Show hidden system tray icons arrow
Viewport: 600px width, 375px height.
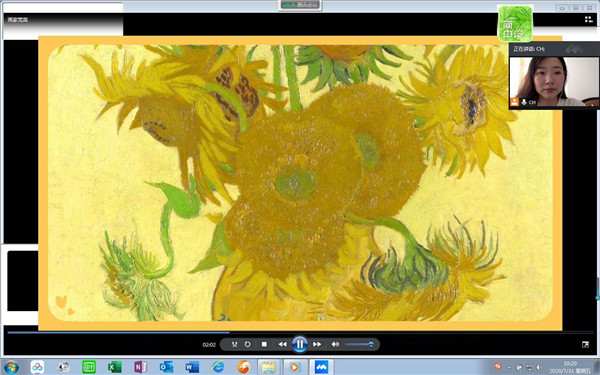pyautogui.click(x=509, y=367)
